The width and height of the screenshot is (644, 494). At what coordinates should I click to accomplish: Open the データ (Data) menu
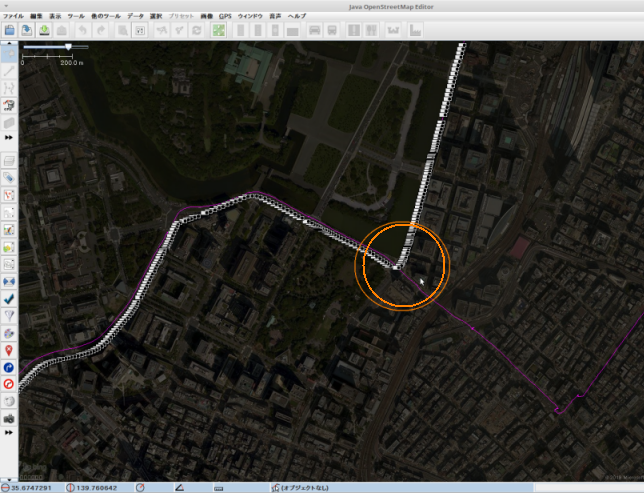[x=135, y=16]
